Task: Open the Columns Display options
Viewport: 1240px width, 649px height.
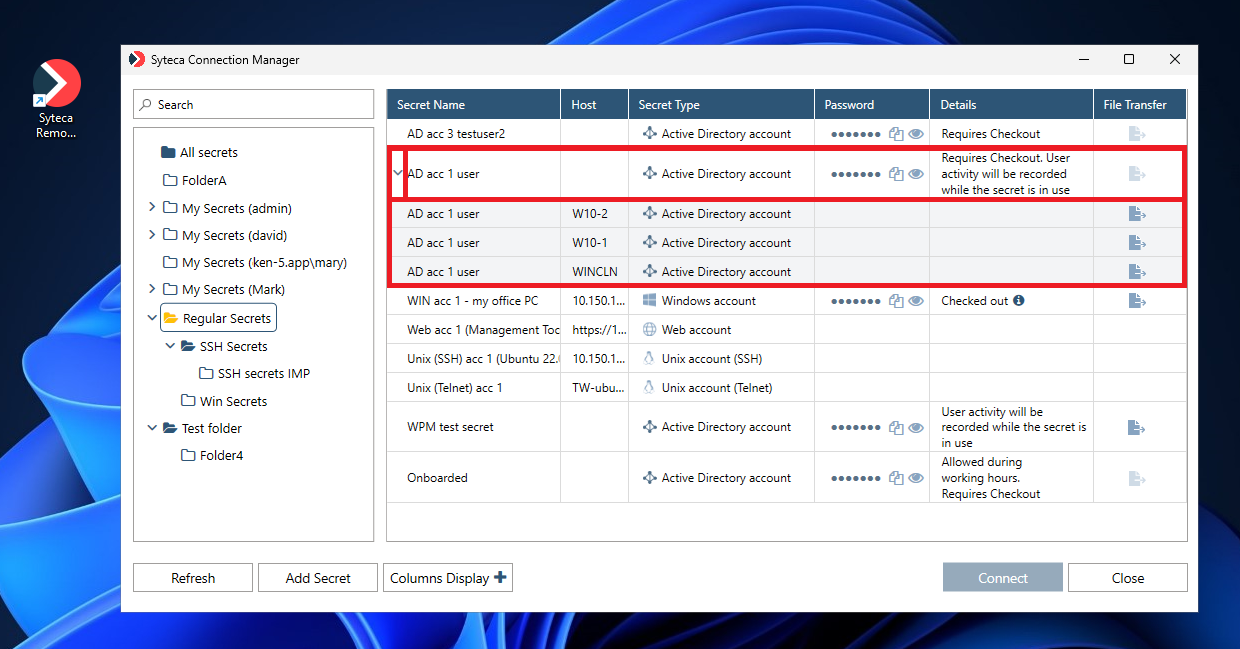Action: click(x=448, y=578)
